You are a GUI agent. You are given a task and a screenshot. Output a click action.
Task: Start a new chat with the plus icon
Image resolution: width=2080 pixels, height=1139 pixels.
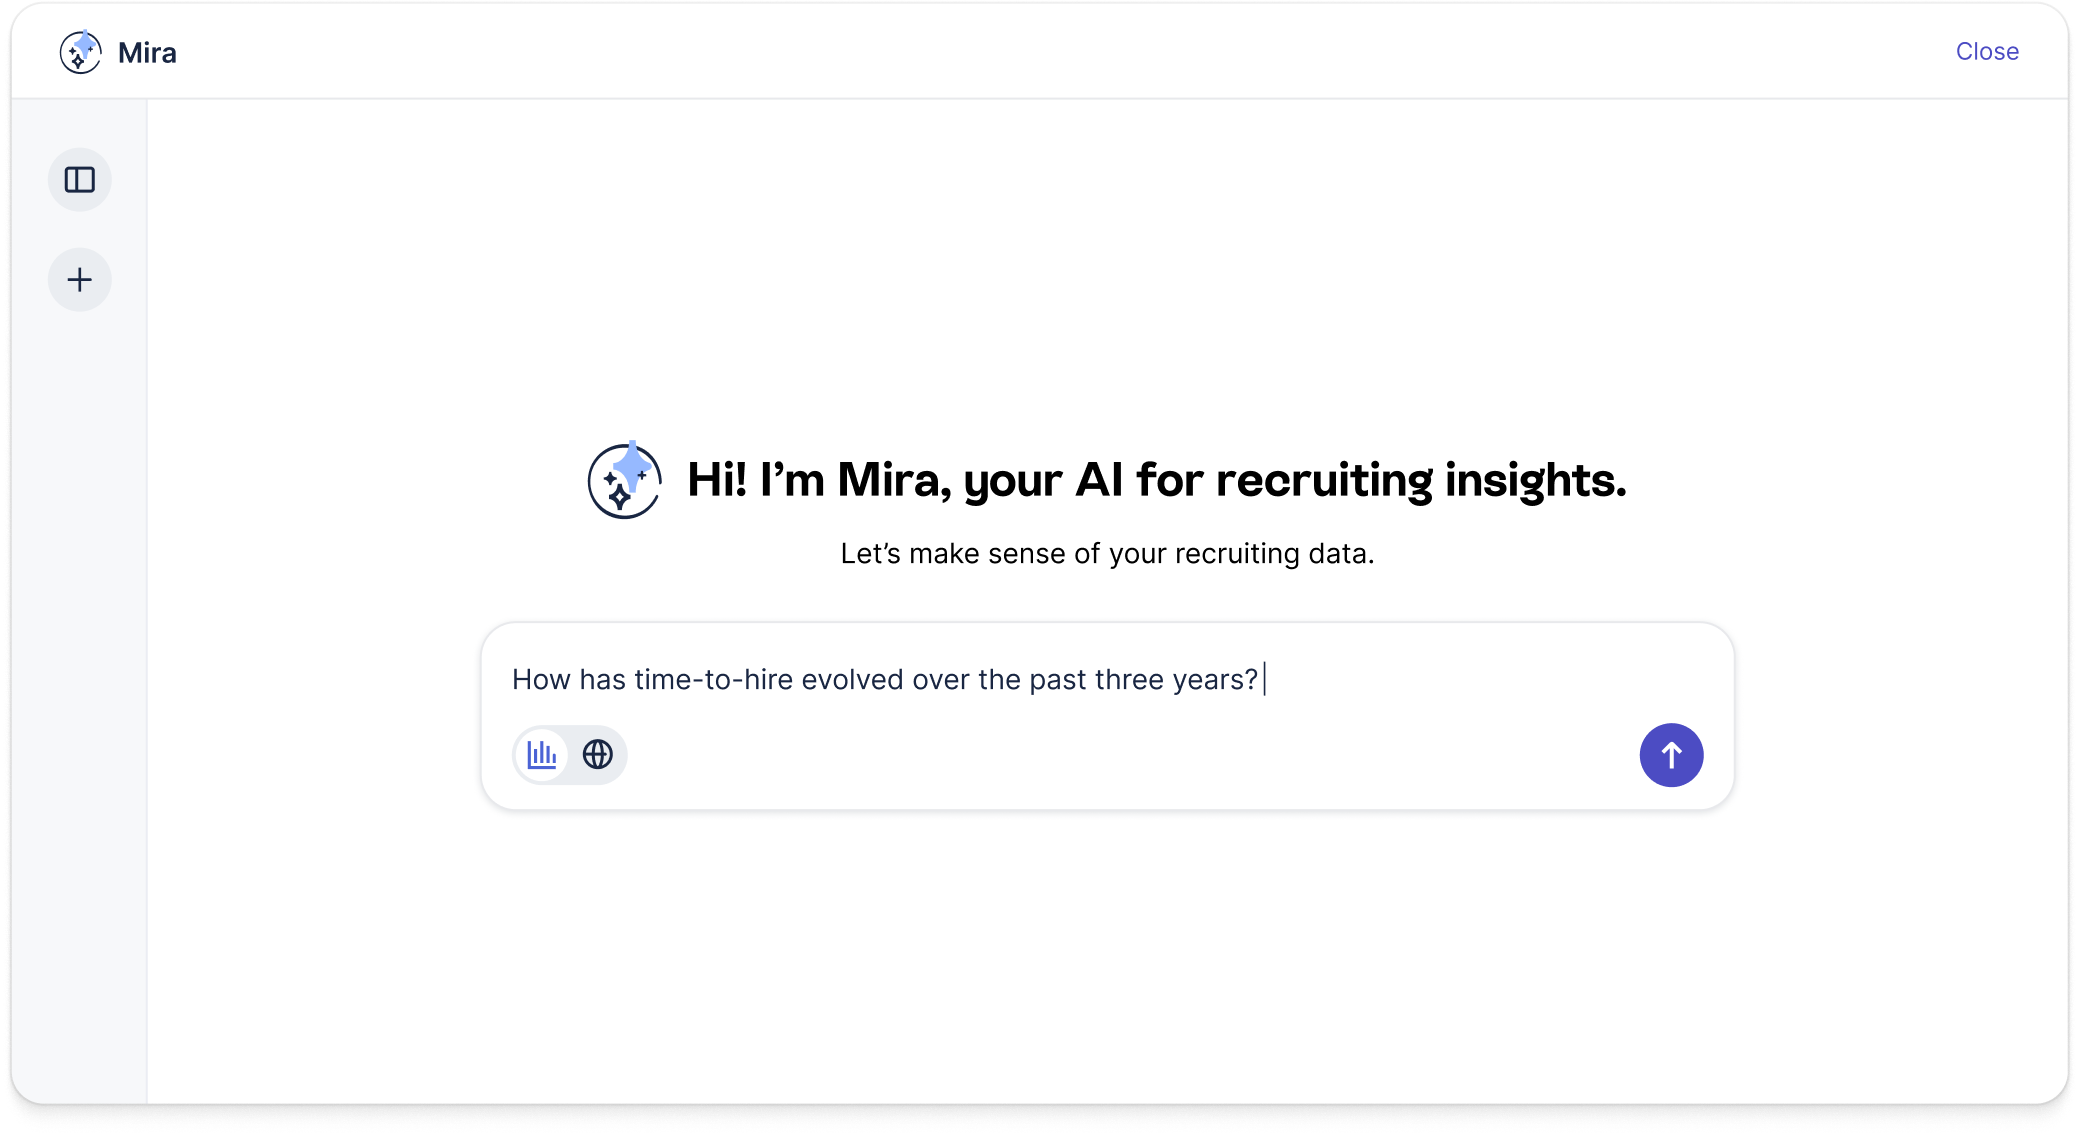pos(80,280)
